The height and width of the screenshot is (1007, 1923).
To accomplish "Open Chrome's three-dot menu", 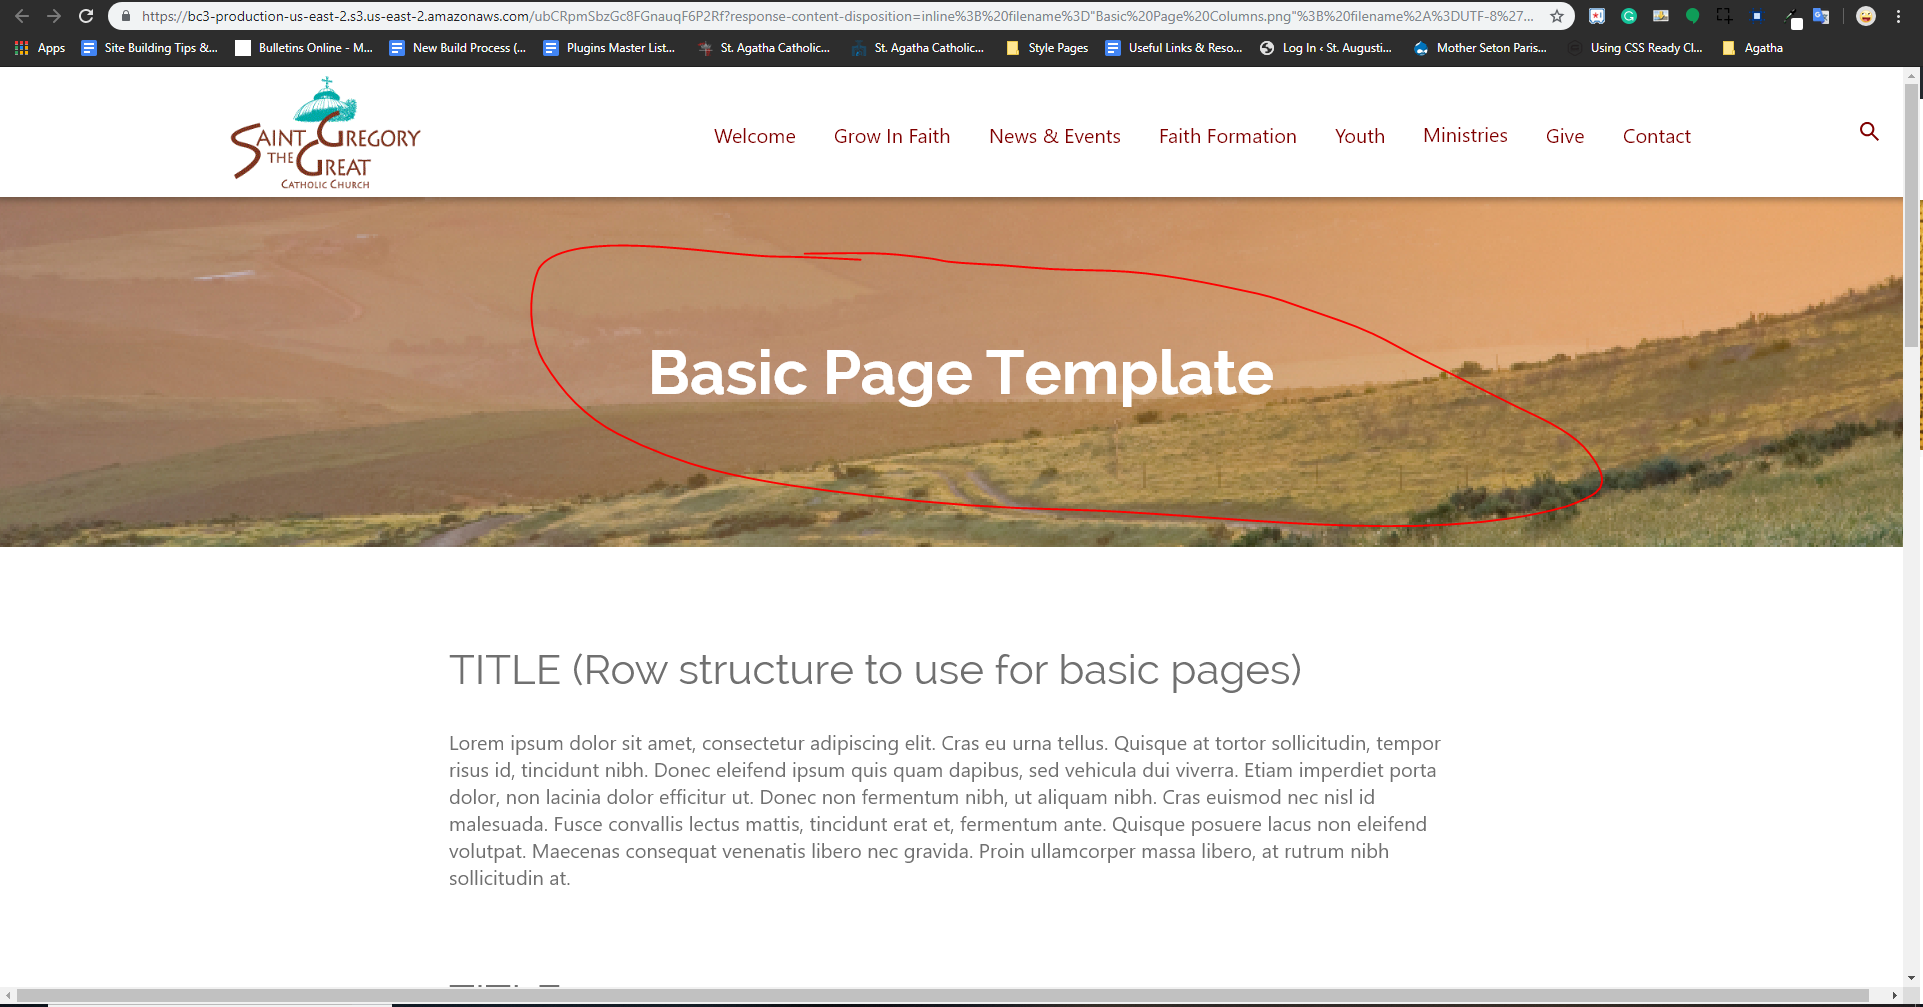I will 1899,16.
